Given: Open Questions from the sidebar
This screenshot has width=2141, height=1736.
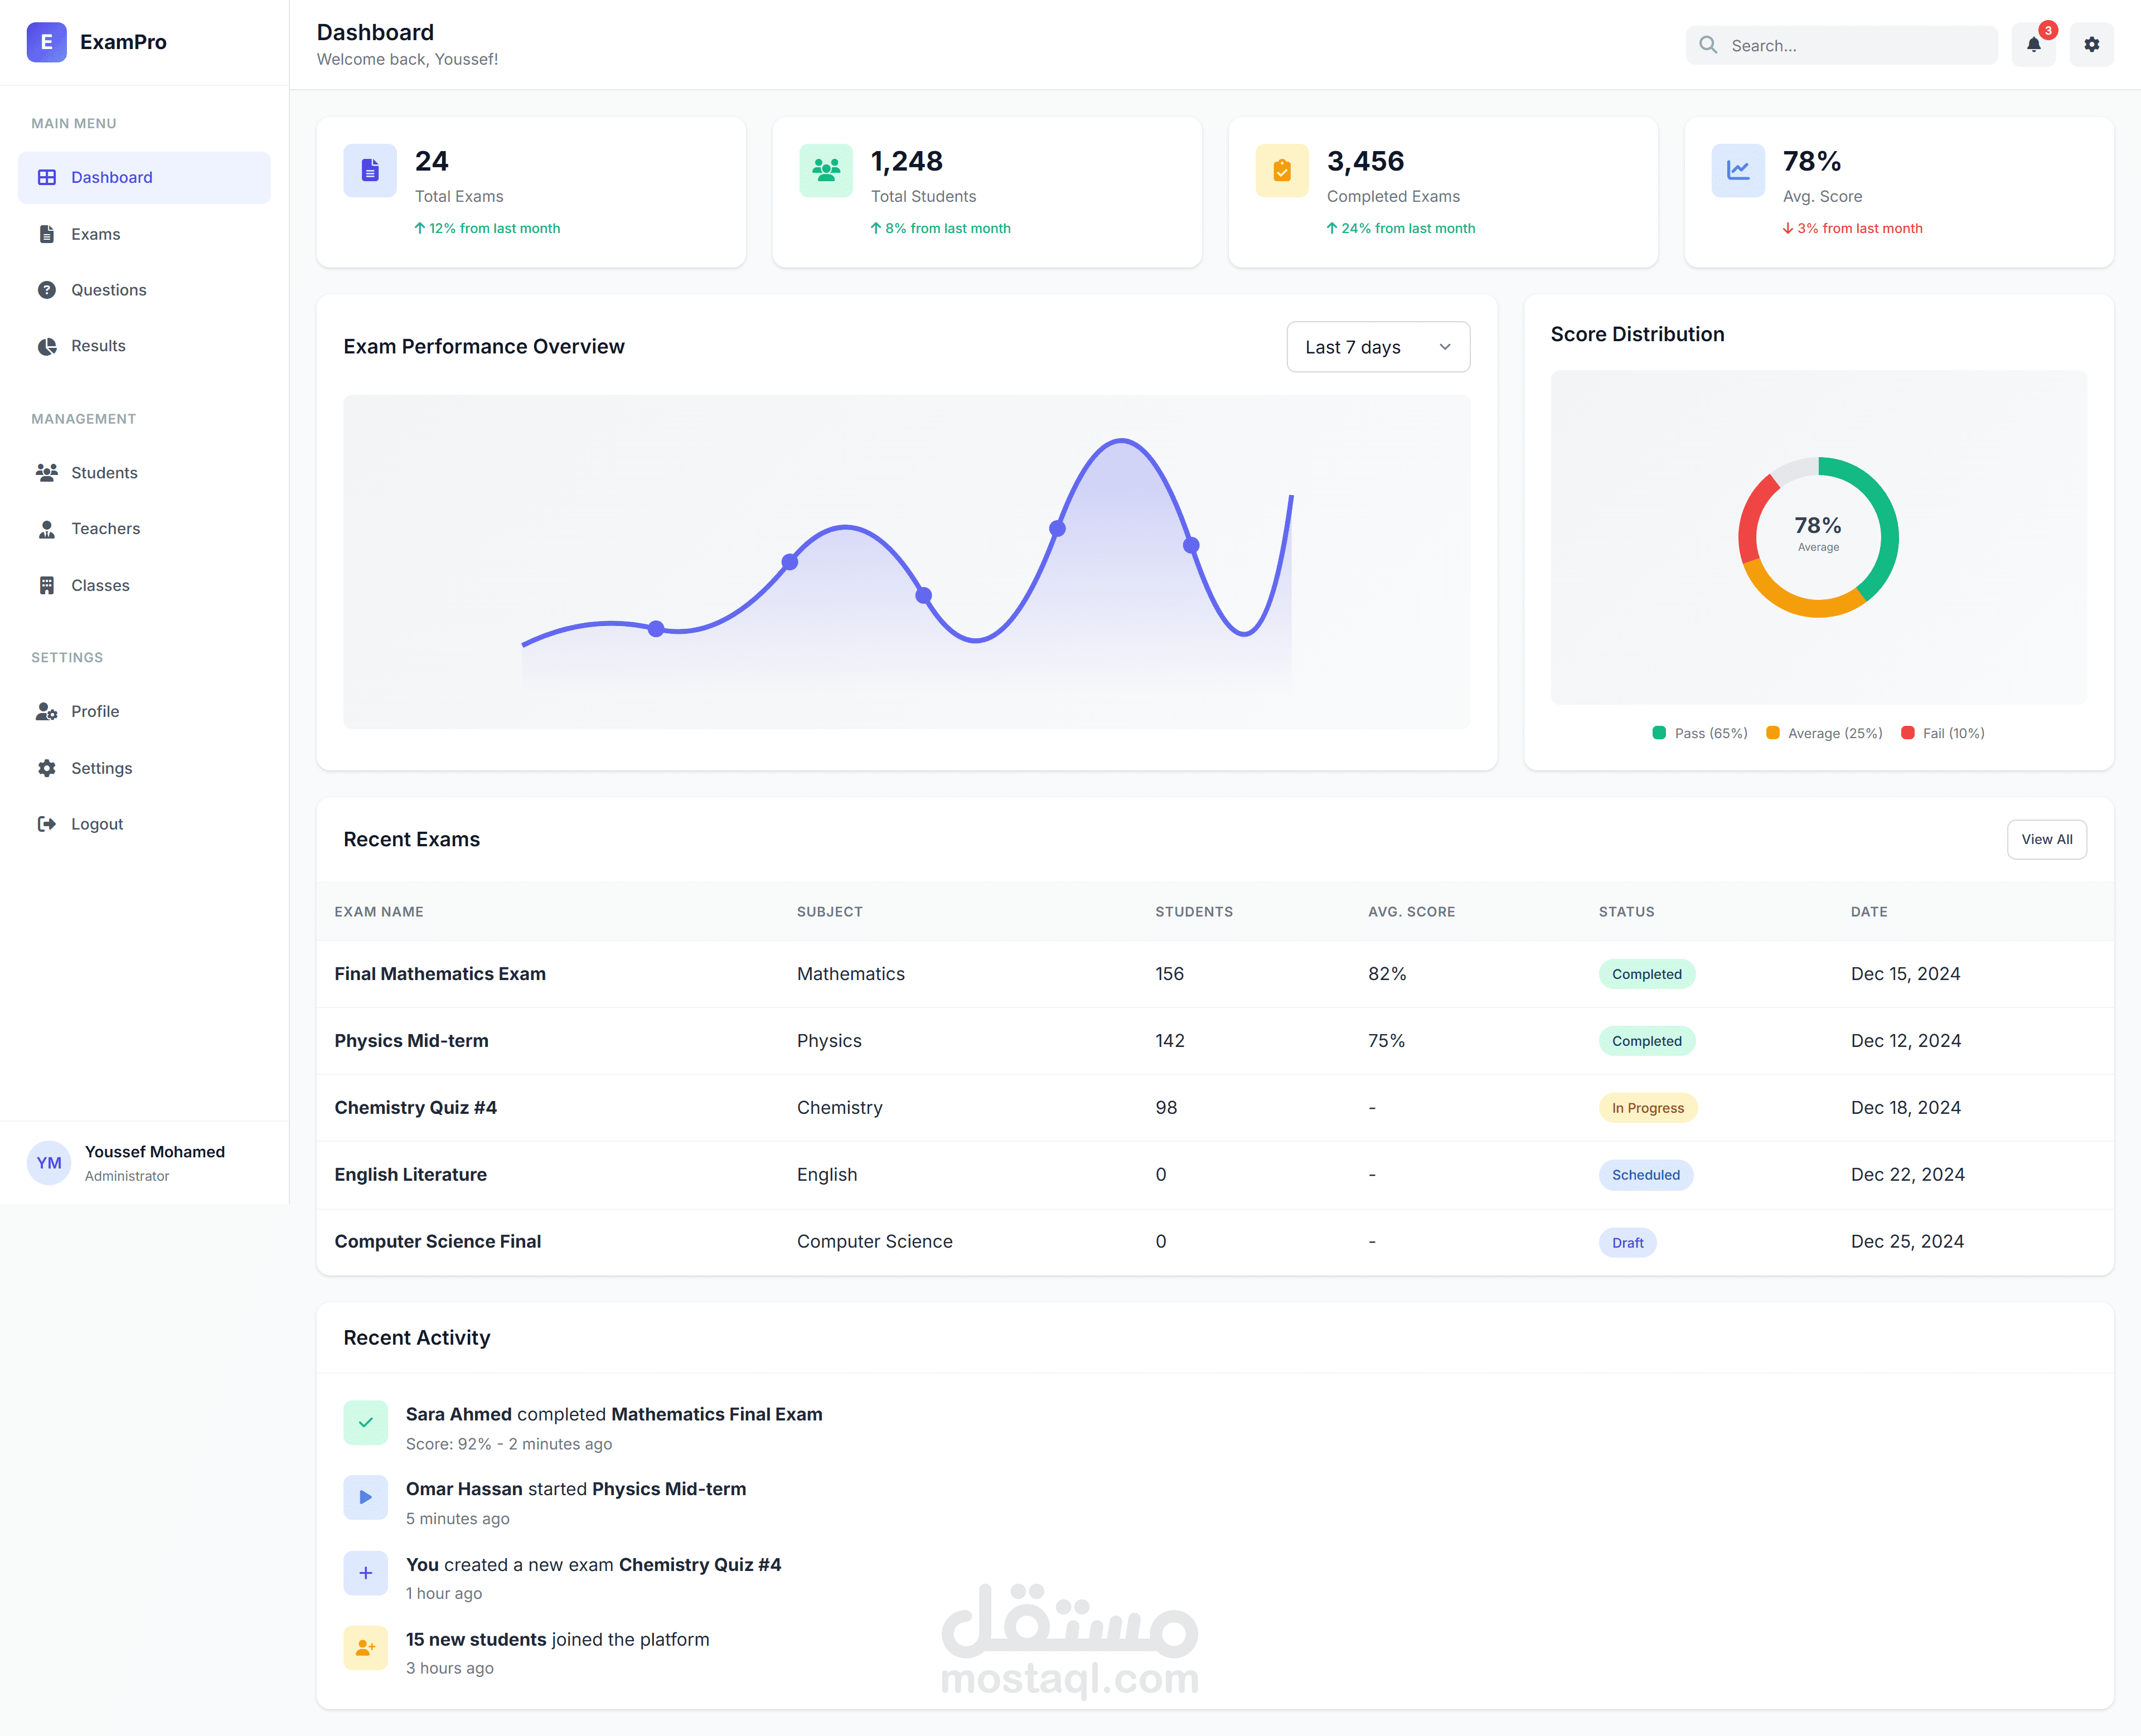Looking at the screenshot, I should click(x=108, y=290).
